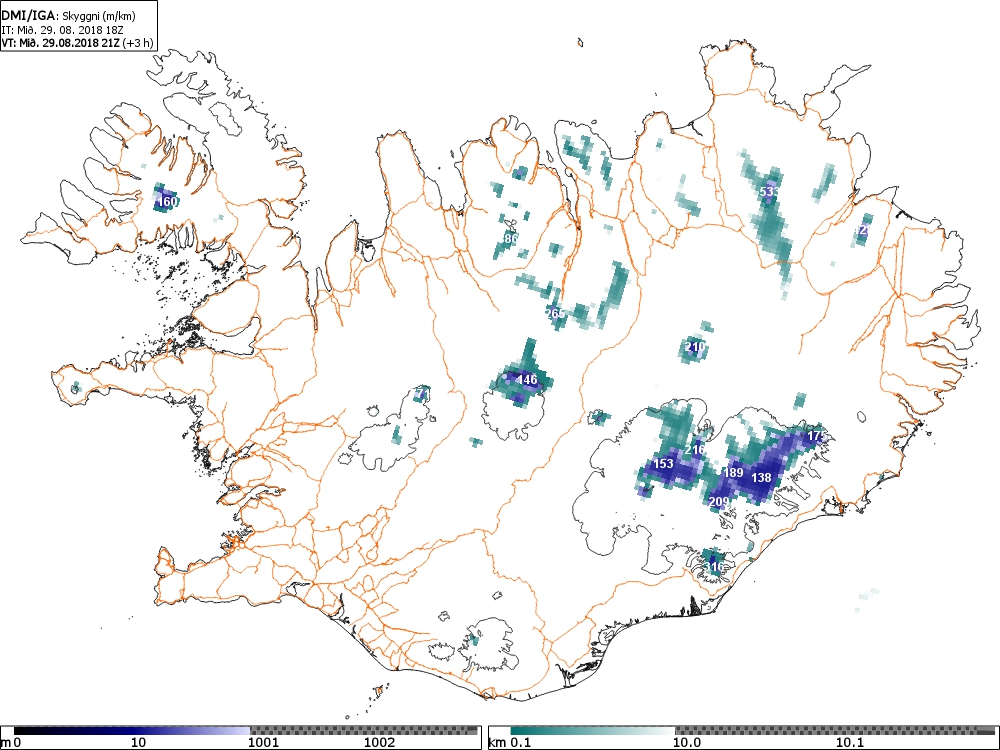Click the 'IT: Mið. 29. 08. 2018 18Z' line

[x=61, y=30]
